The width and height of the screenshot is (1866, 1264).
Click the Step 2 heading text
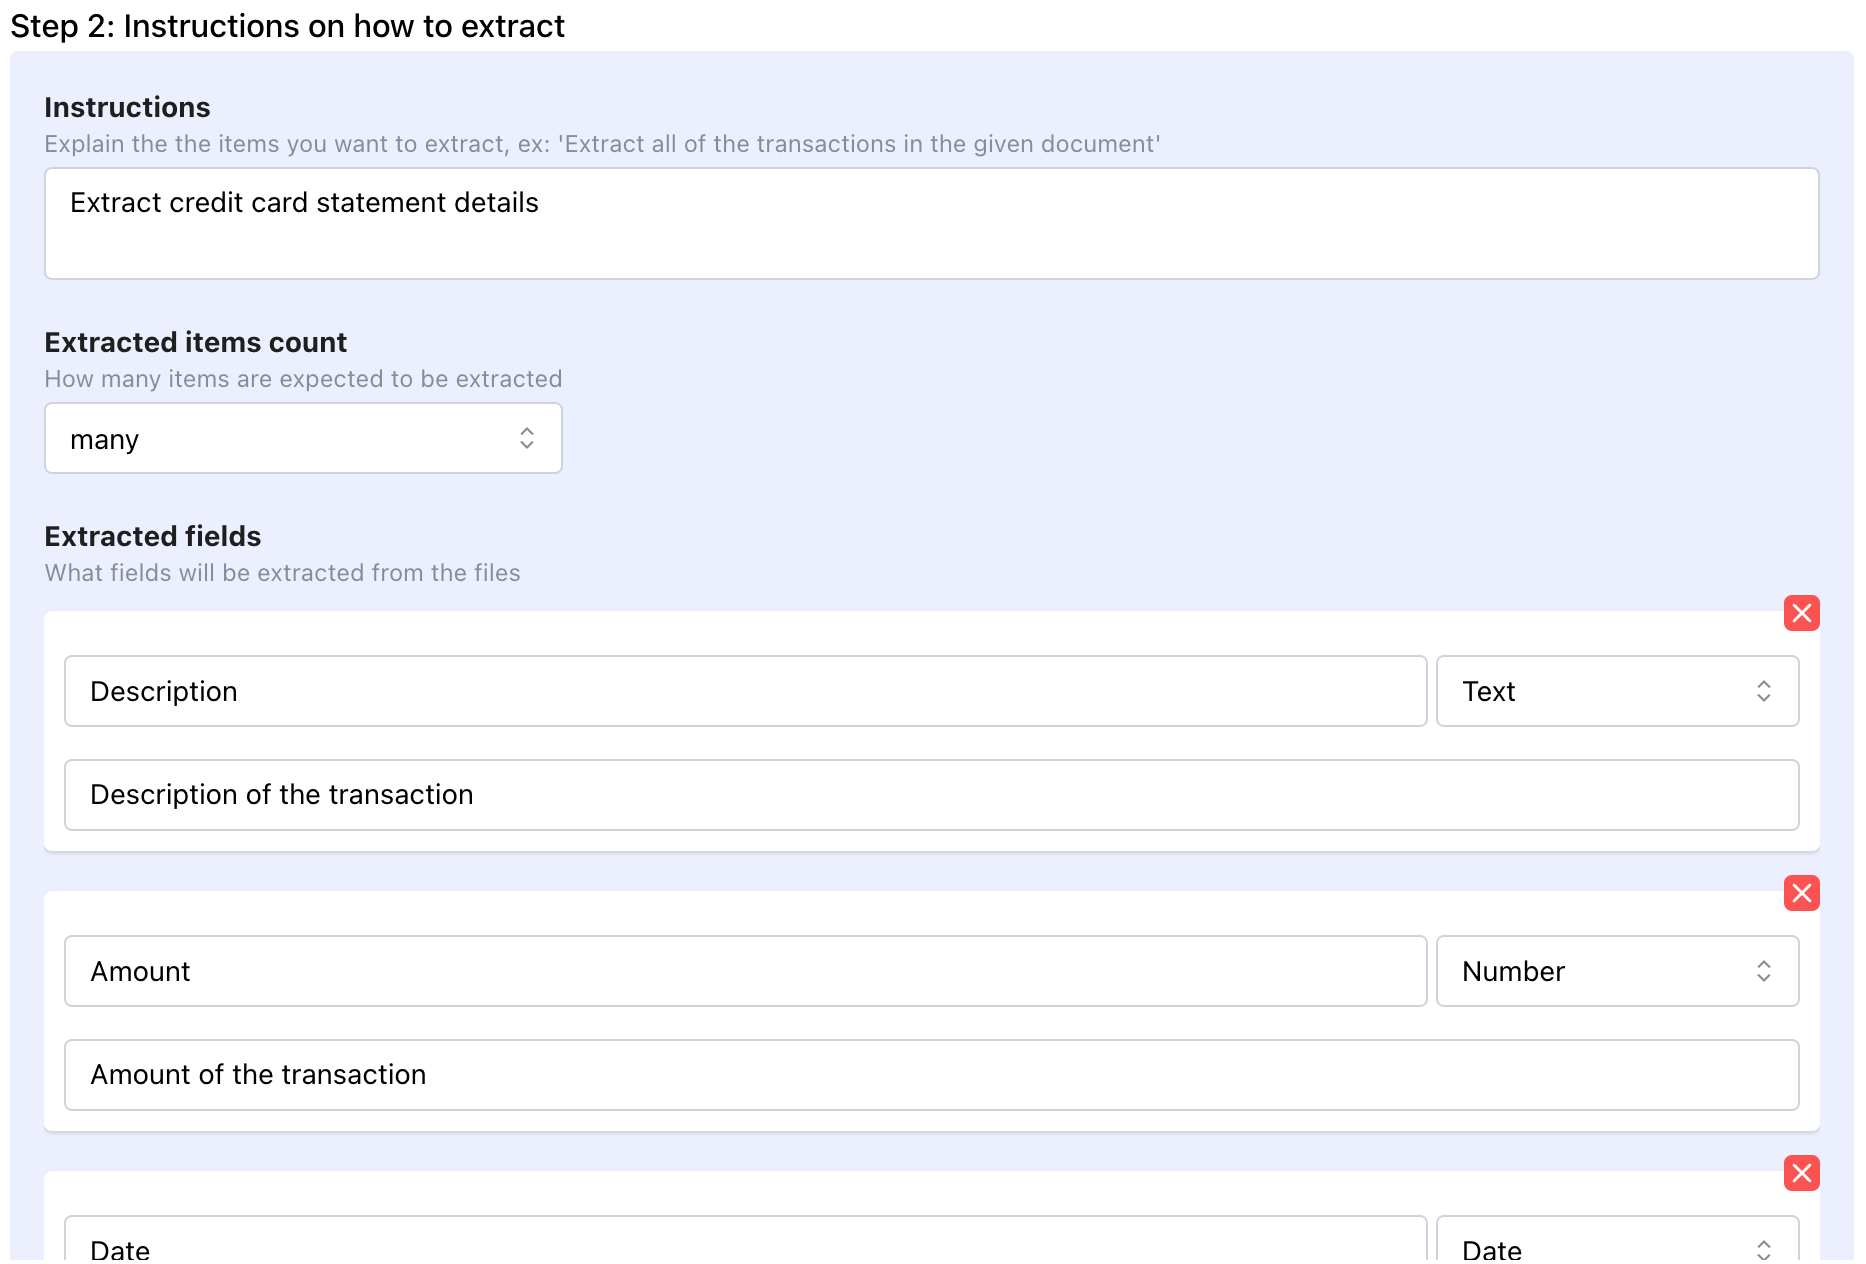click(x=288, y=26)
